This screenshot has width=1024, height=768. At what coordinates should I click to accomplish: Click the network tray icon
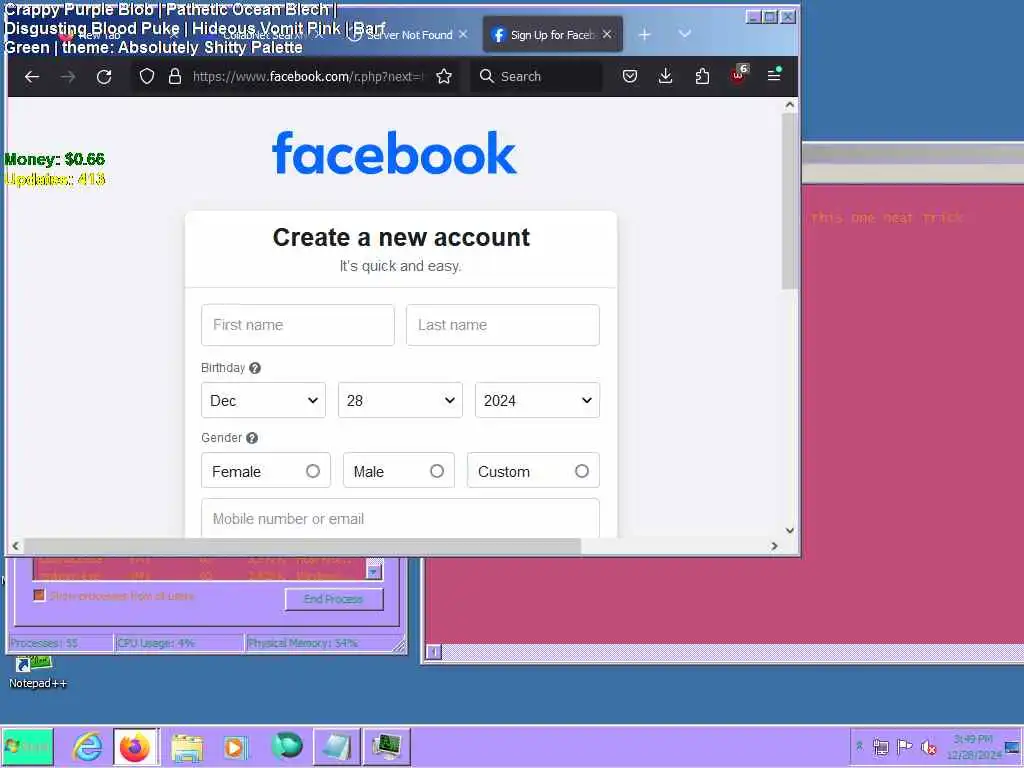(880, 746)
